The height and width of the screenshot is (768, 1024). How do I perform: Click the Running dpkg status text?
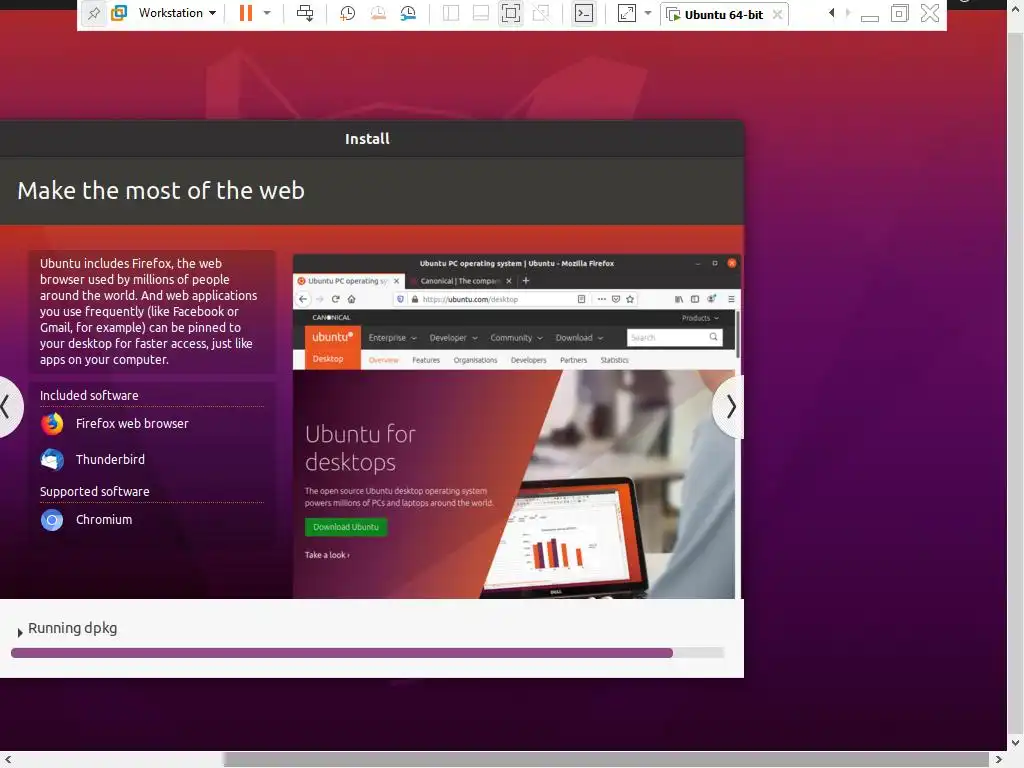[72, 628]
